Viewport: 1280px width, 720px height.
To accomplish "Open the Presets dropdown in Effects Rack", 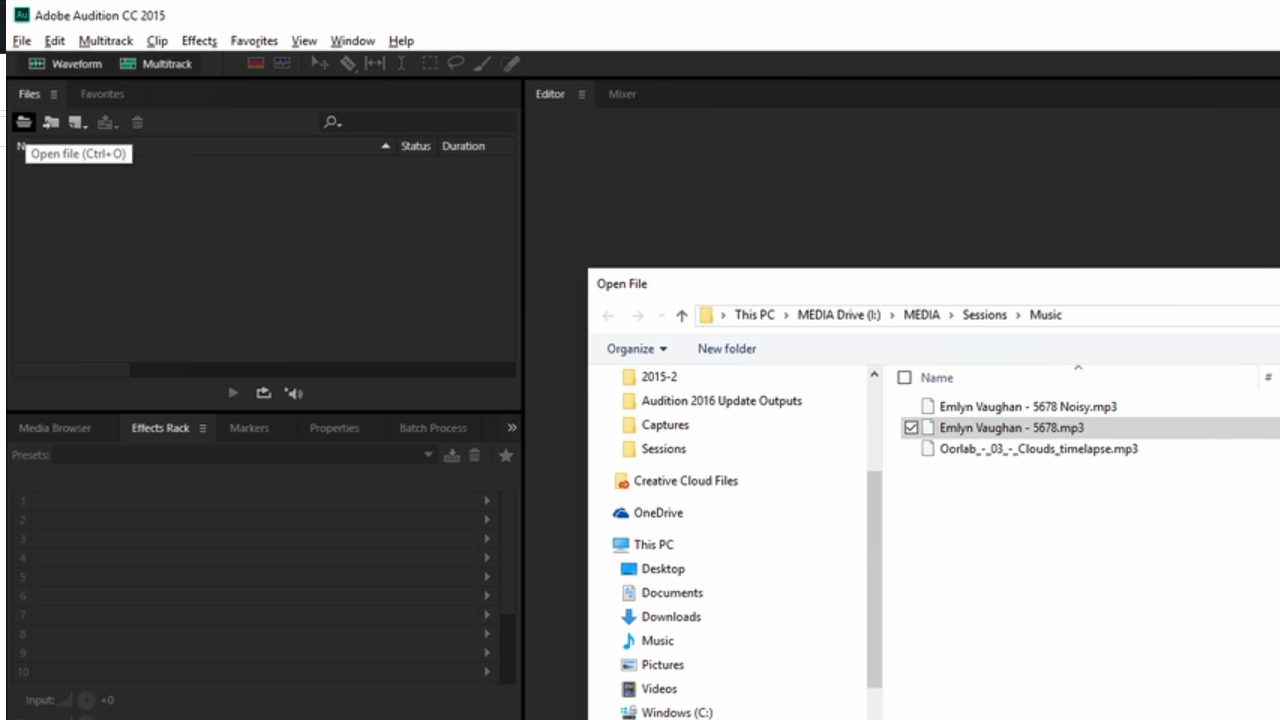I will pos(428,455).
